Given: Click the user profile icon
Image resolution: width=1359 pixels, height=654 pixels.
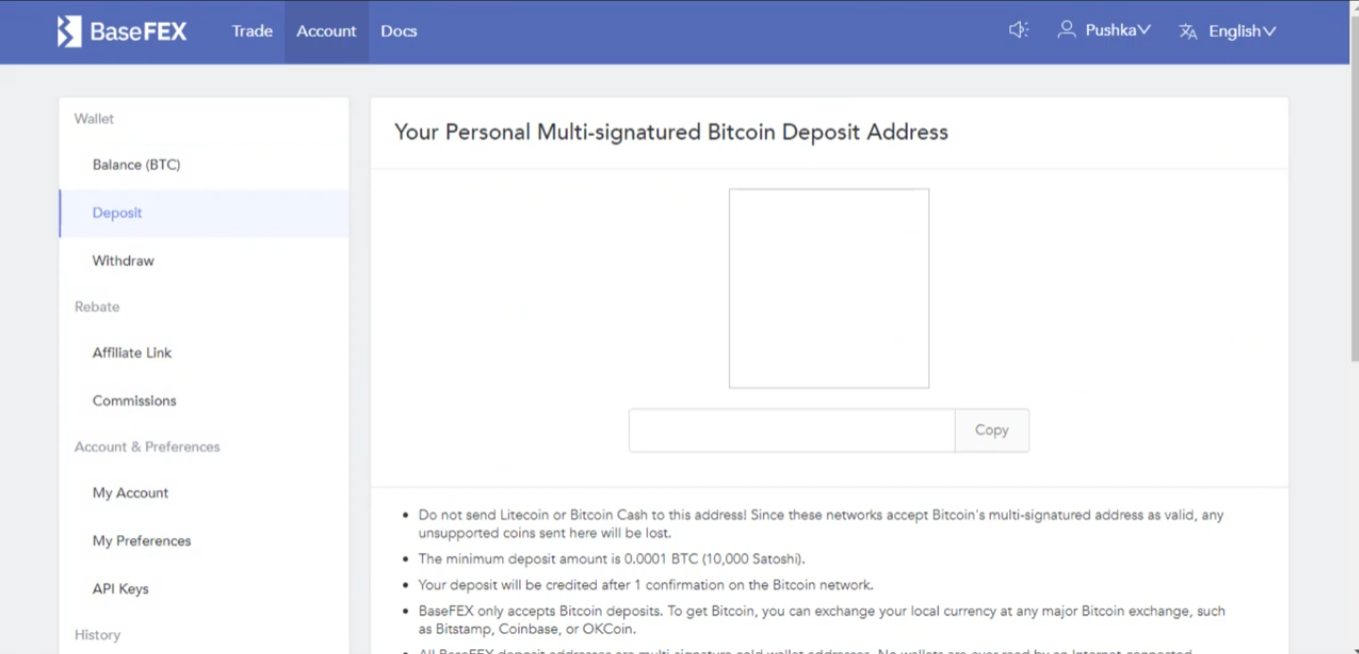Looking at the screenshot, I should pos(1066,30).
